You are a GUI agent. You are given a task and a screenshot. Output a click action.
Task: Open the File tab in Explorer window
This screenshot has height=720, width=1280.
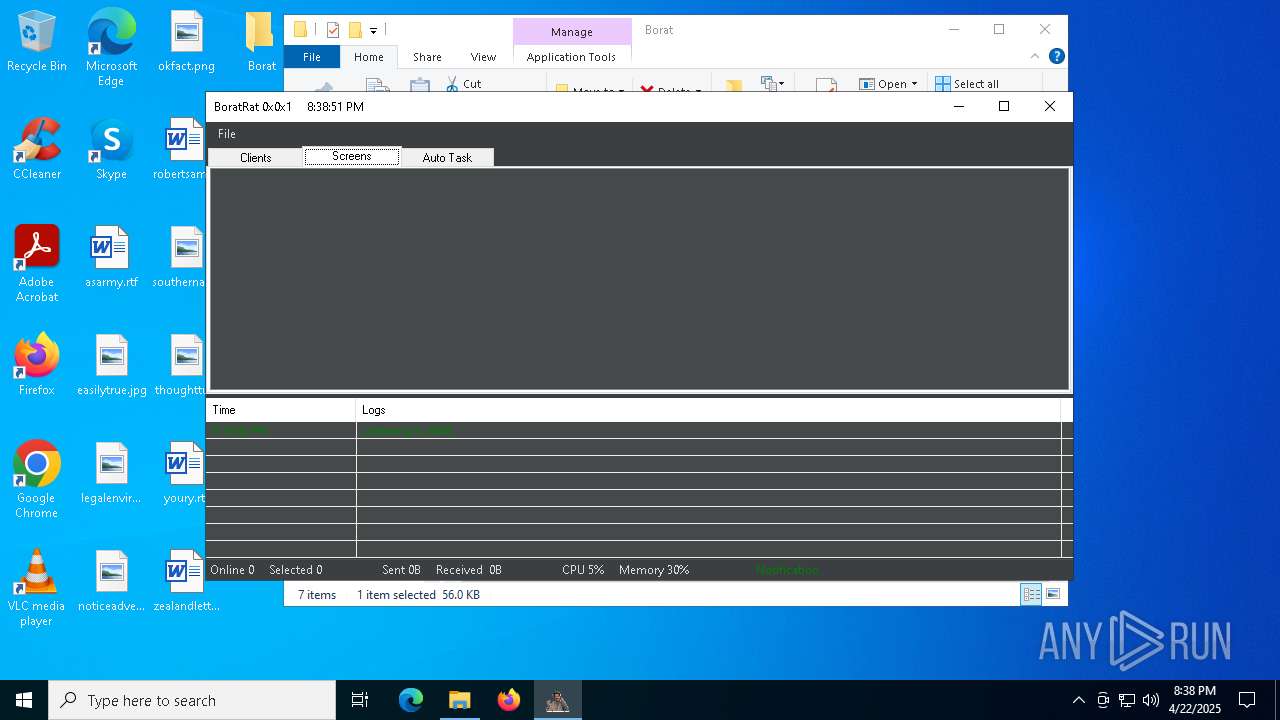click(312, 57)
